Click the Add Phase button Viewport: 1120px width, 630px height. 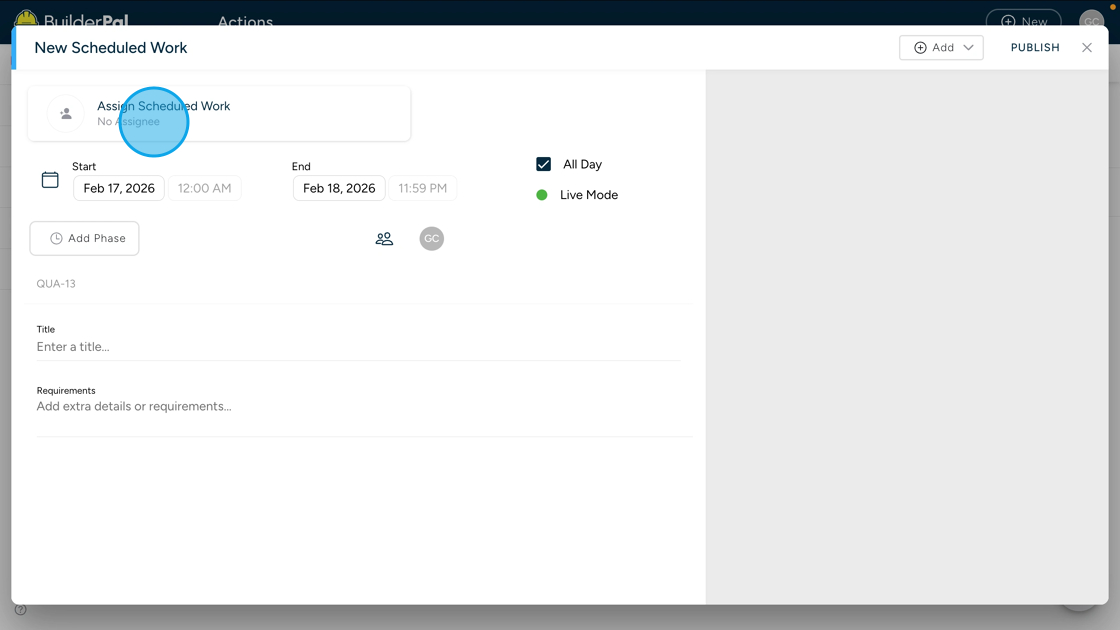pos(84,238)
